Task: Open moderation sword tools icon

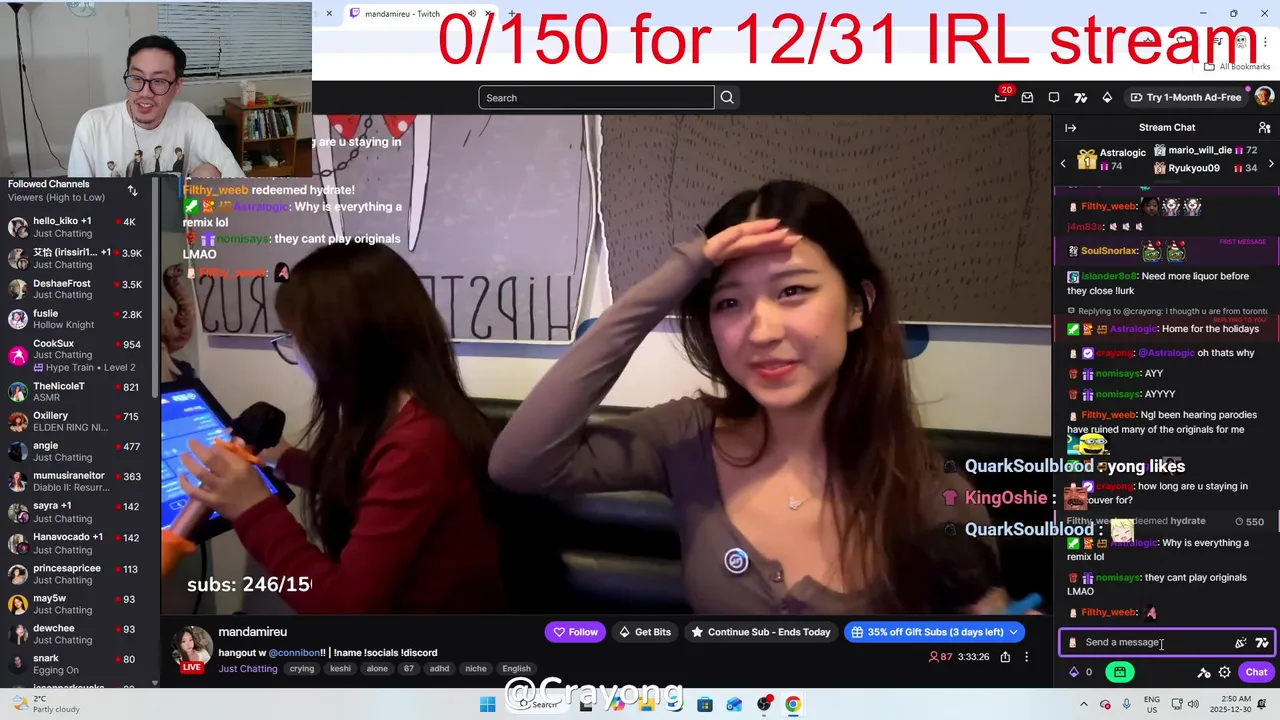Action: coord(1204,672)
